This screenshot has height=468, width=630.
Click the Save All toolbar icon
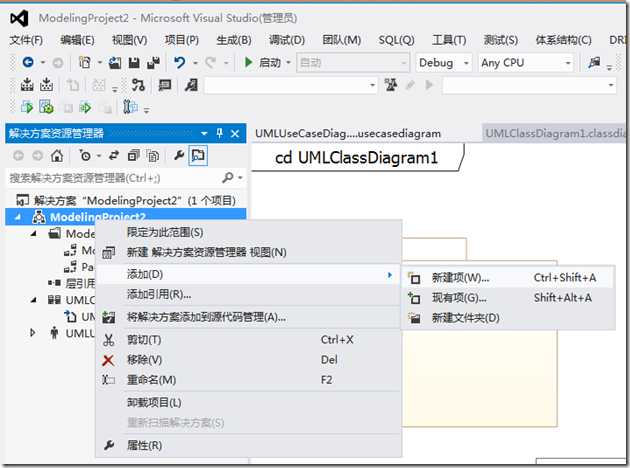tap(153, 62)
